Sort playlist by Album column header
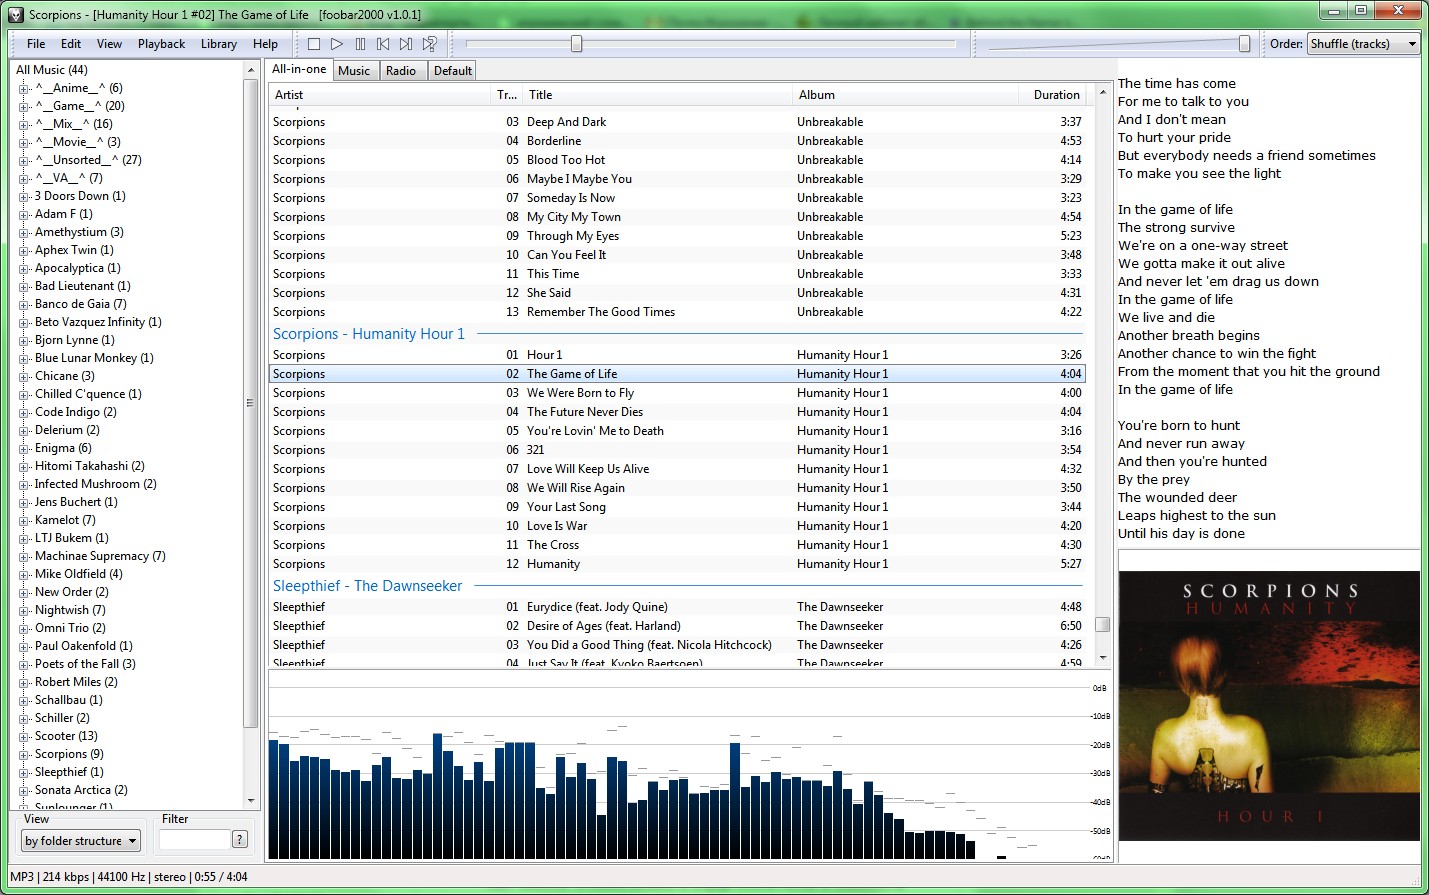The image size is (1429, 895). pyautogui.click(x=906, y=95)
